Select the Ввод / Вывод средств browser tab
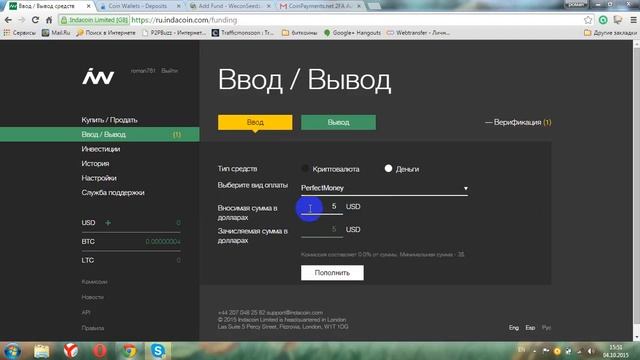Image resolution: width=640 pixels, height=360 pixels. (x=49, y=6)
